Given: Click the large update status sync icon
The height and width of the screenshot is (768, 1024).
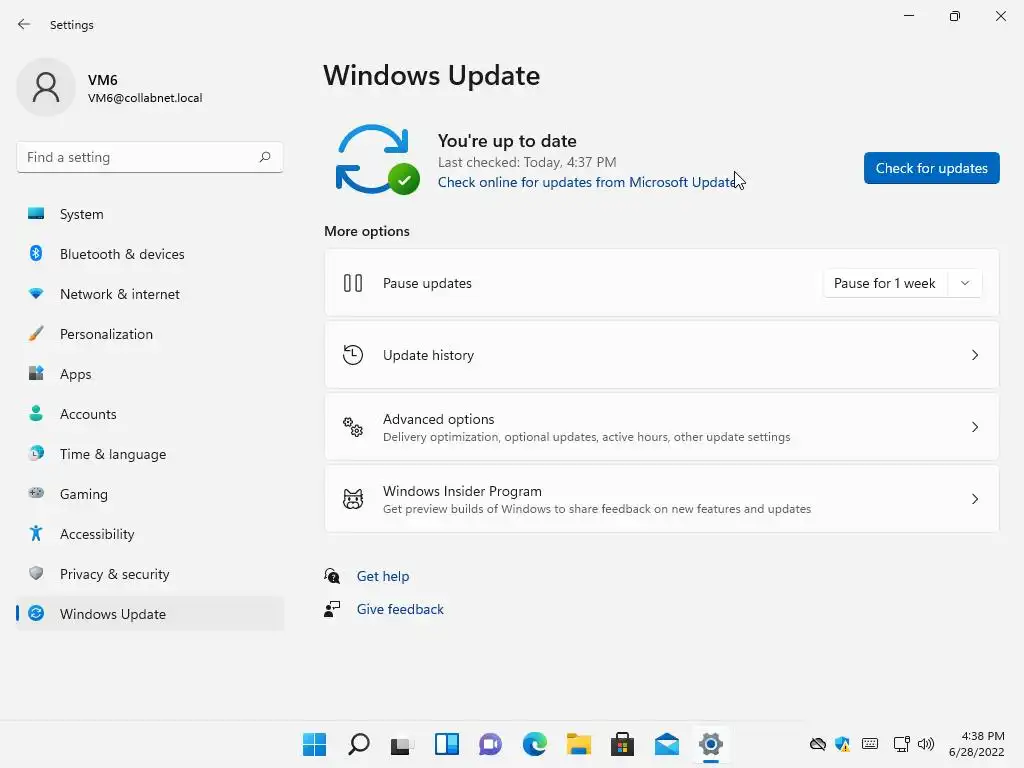Looking at the screenshot, I should coord(377,159).
